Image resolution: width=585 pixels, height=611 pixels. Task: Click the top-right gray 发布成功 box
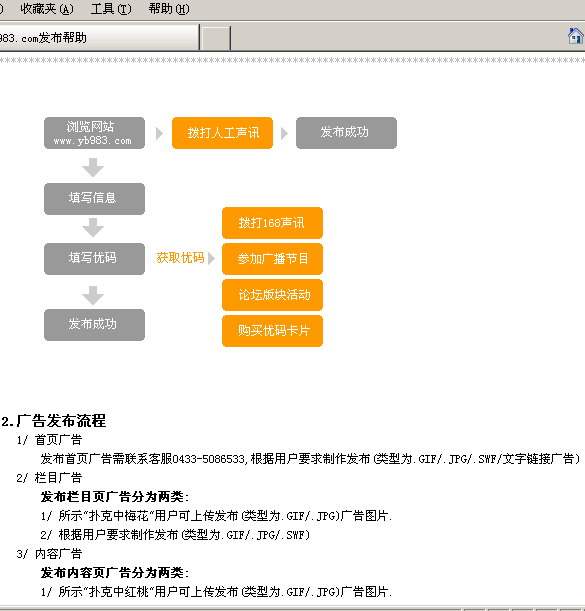tap(346, 133)
